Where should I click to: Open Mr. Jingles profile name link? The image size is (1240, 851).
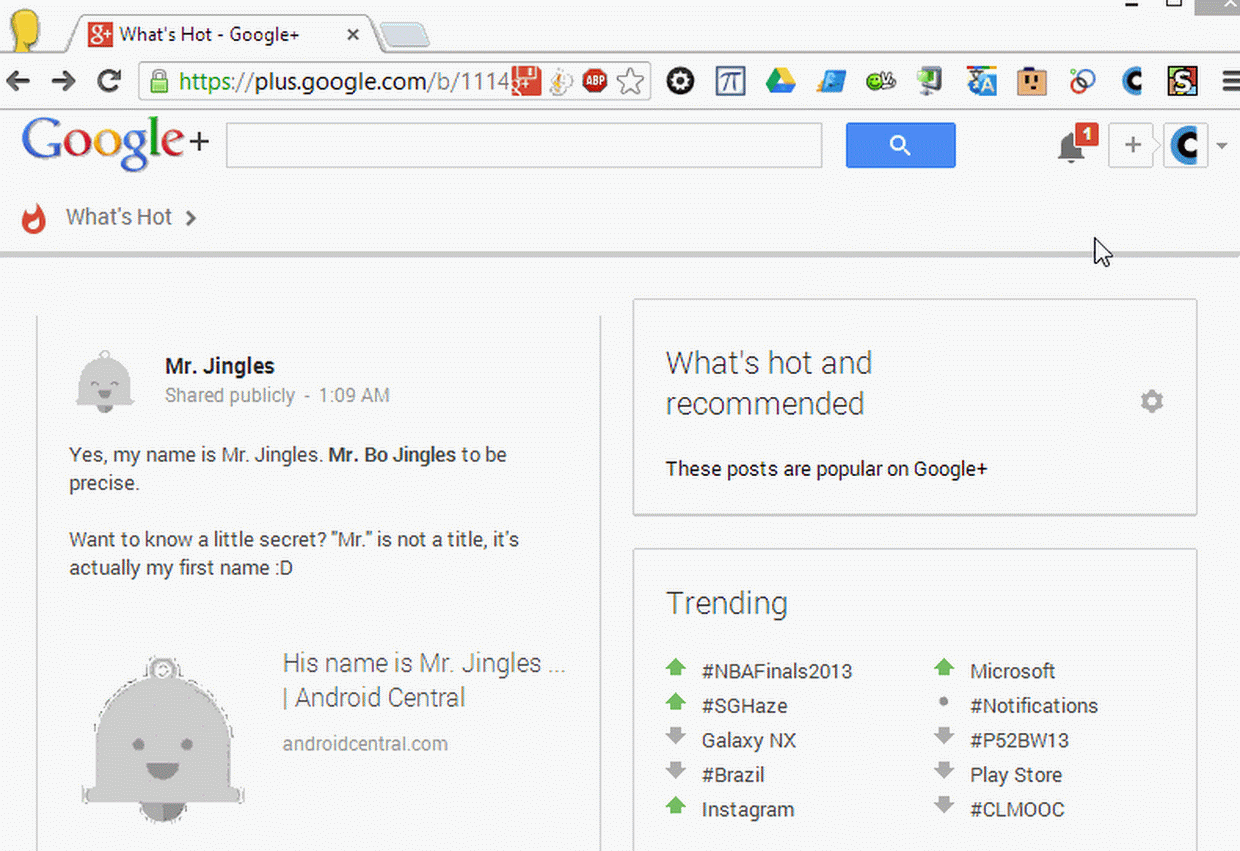click(x=220, y=366)
